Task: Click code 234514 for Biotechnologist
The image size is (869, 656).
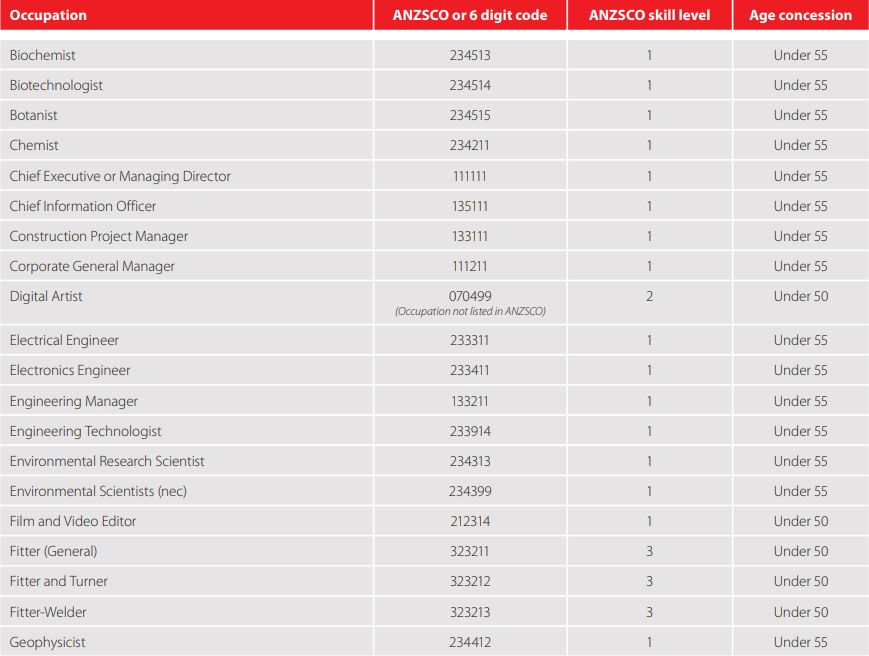Action: [x=470, y=85]
